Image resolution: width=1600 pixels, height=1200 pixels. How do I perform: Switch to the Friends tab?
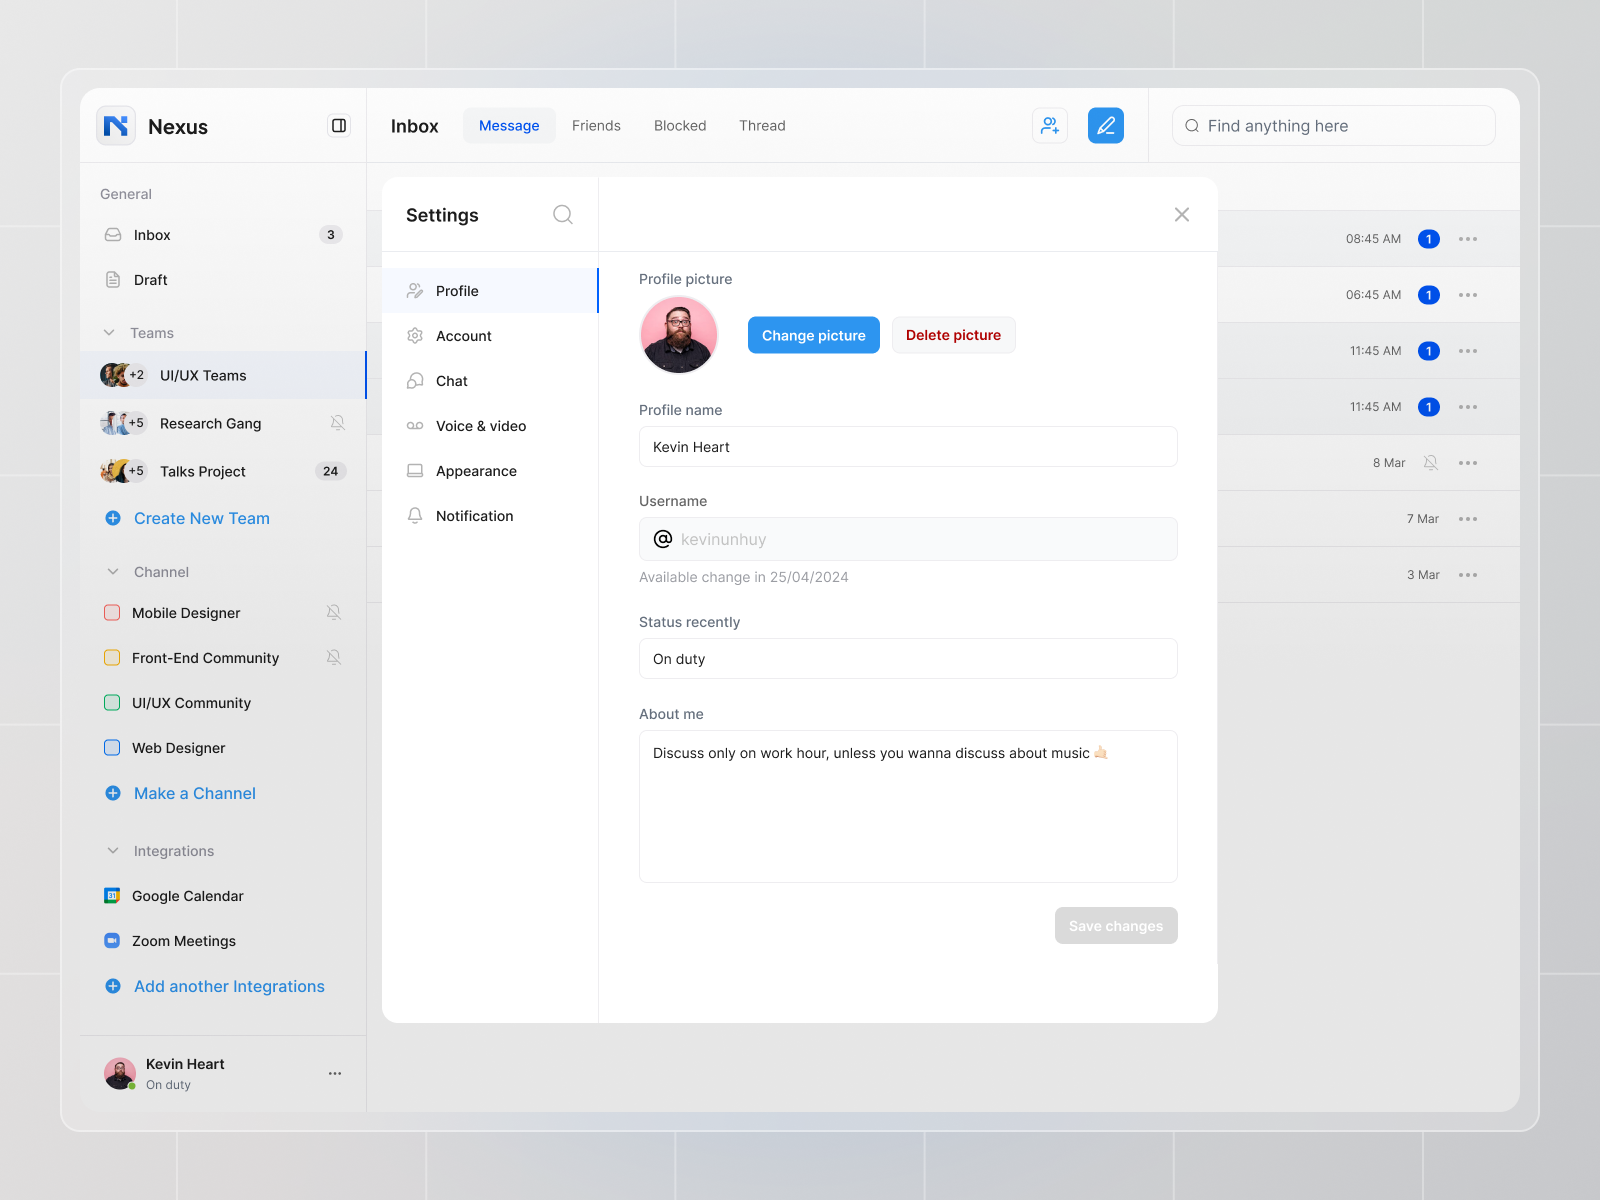(596, 125)
